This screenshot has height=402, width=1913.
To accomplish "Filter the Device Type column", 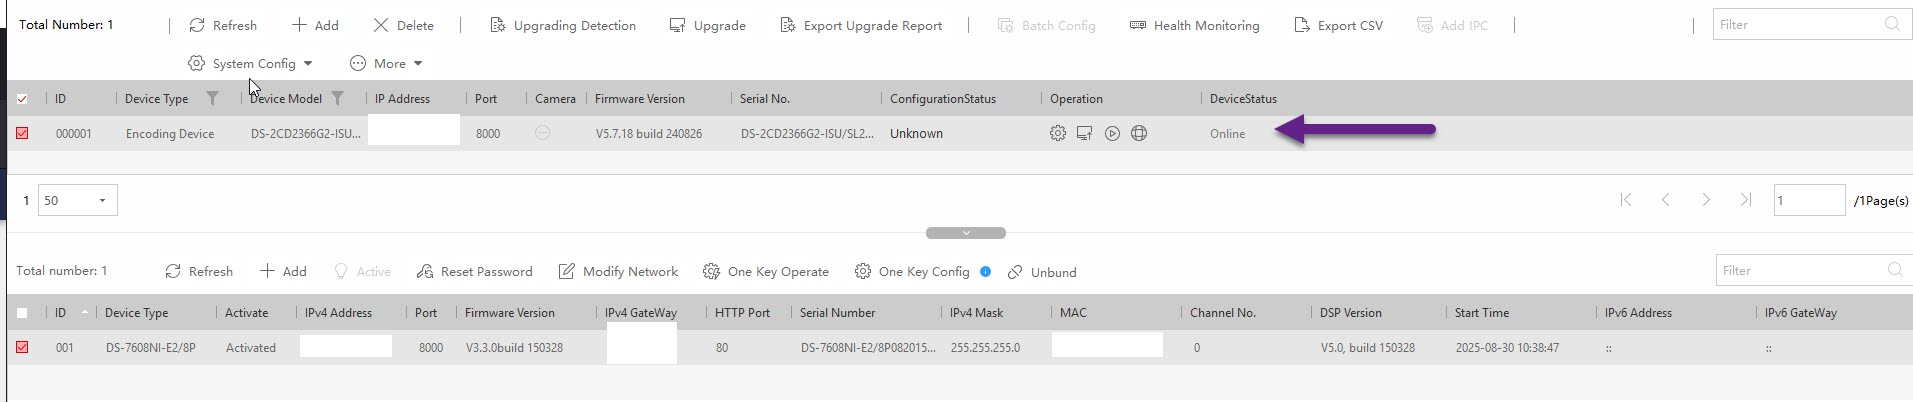I will (212, 98).
